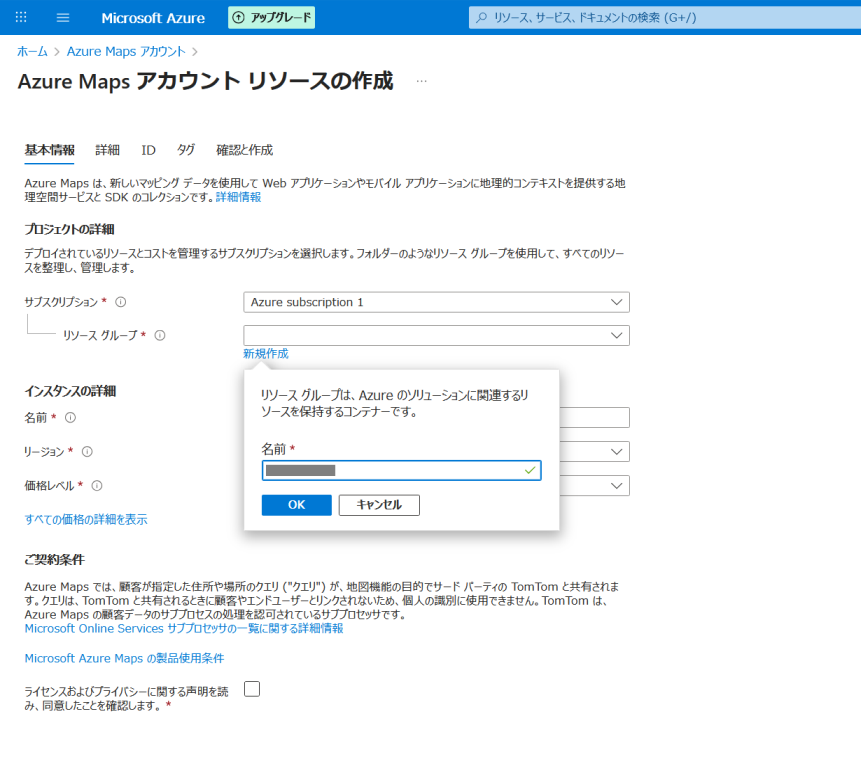Switch to the 確認と作成 tab
Screen dimensions: 861x778
point(244,150)
